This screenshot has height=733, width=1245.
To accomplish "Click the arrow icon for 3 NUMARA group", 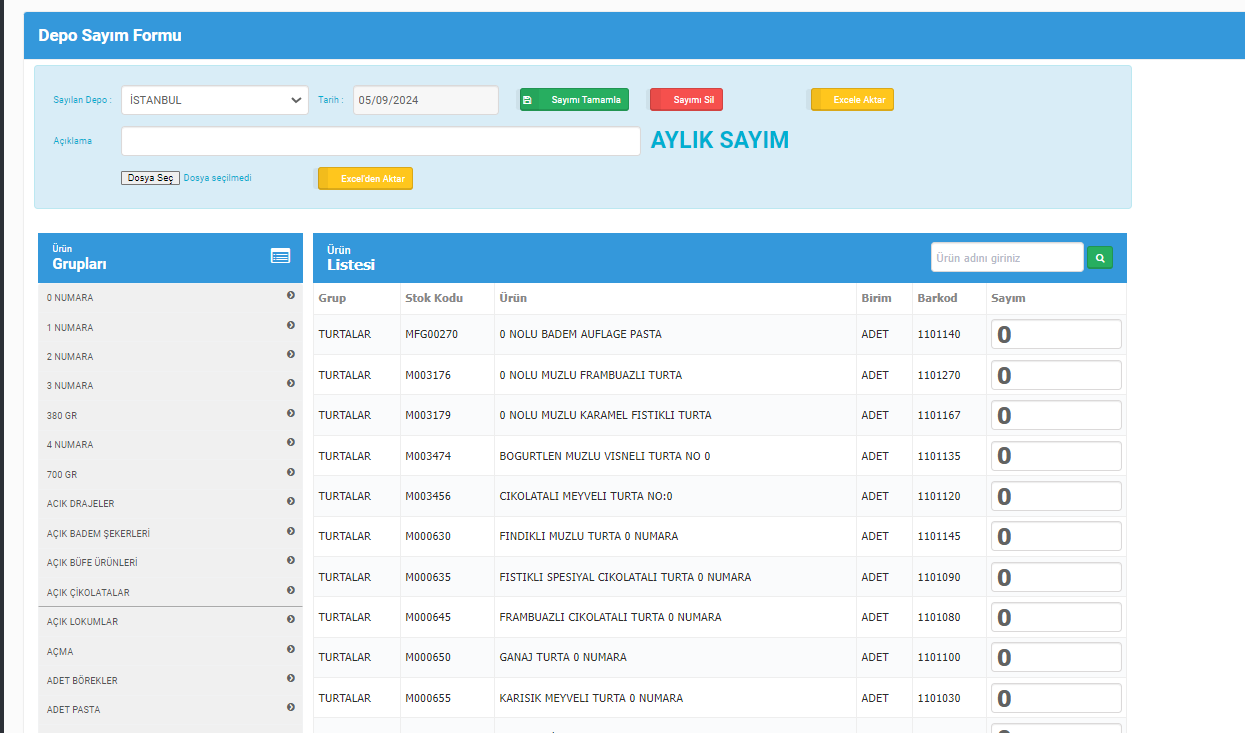I will [291, 383].
